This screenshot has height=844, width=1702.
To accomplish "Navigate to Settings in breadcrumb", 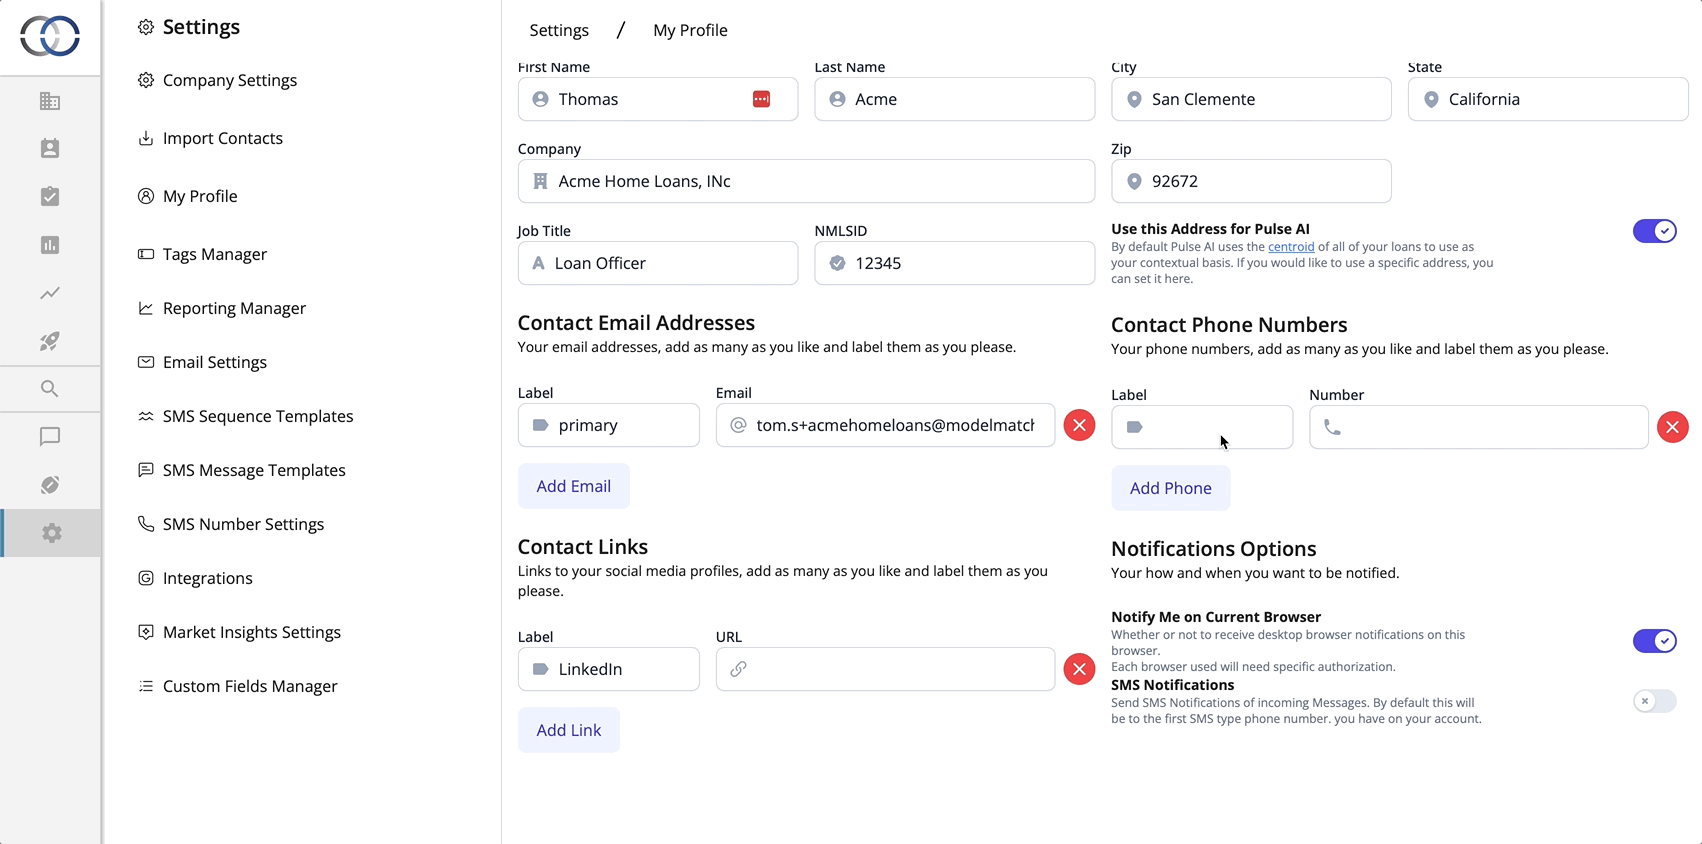I will point(559,30).
